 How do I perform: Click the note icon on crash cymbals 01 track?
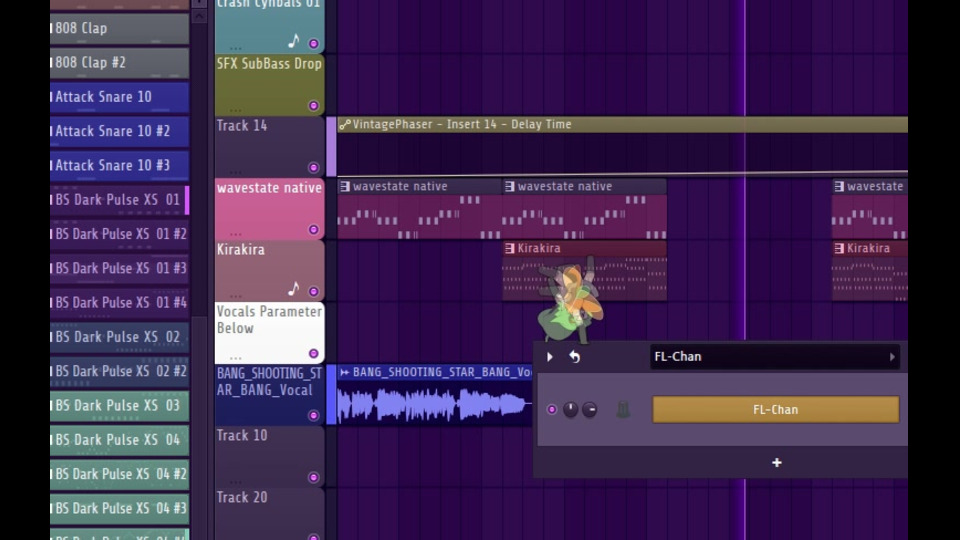click(294, 41)
